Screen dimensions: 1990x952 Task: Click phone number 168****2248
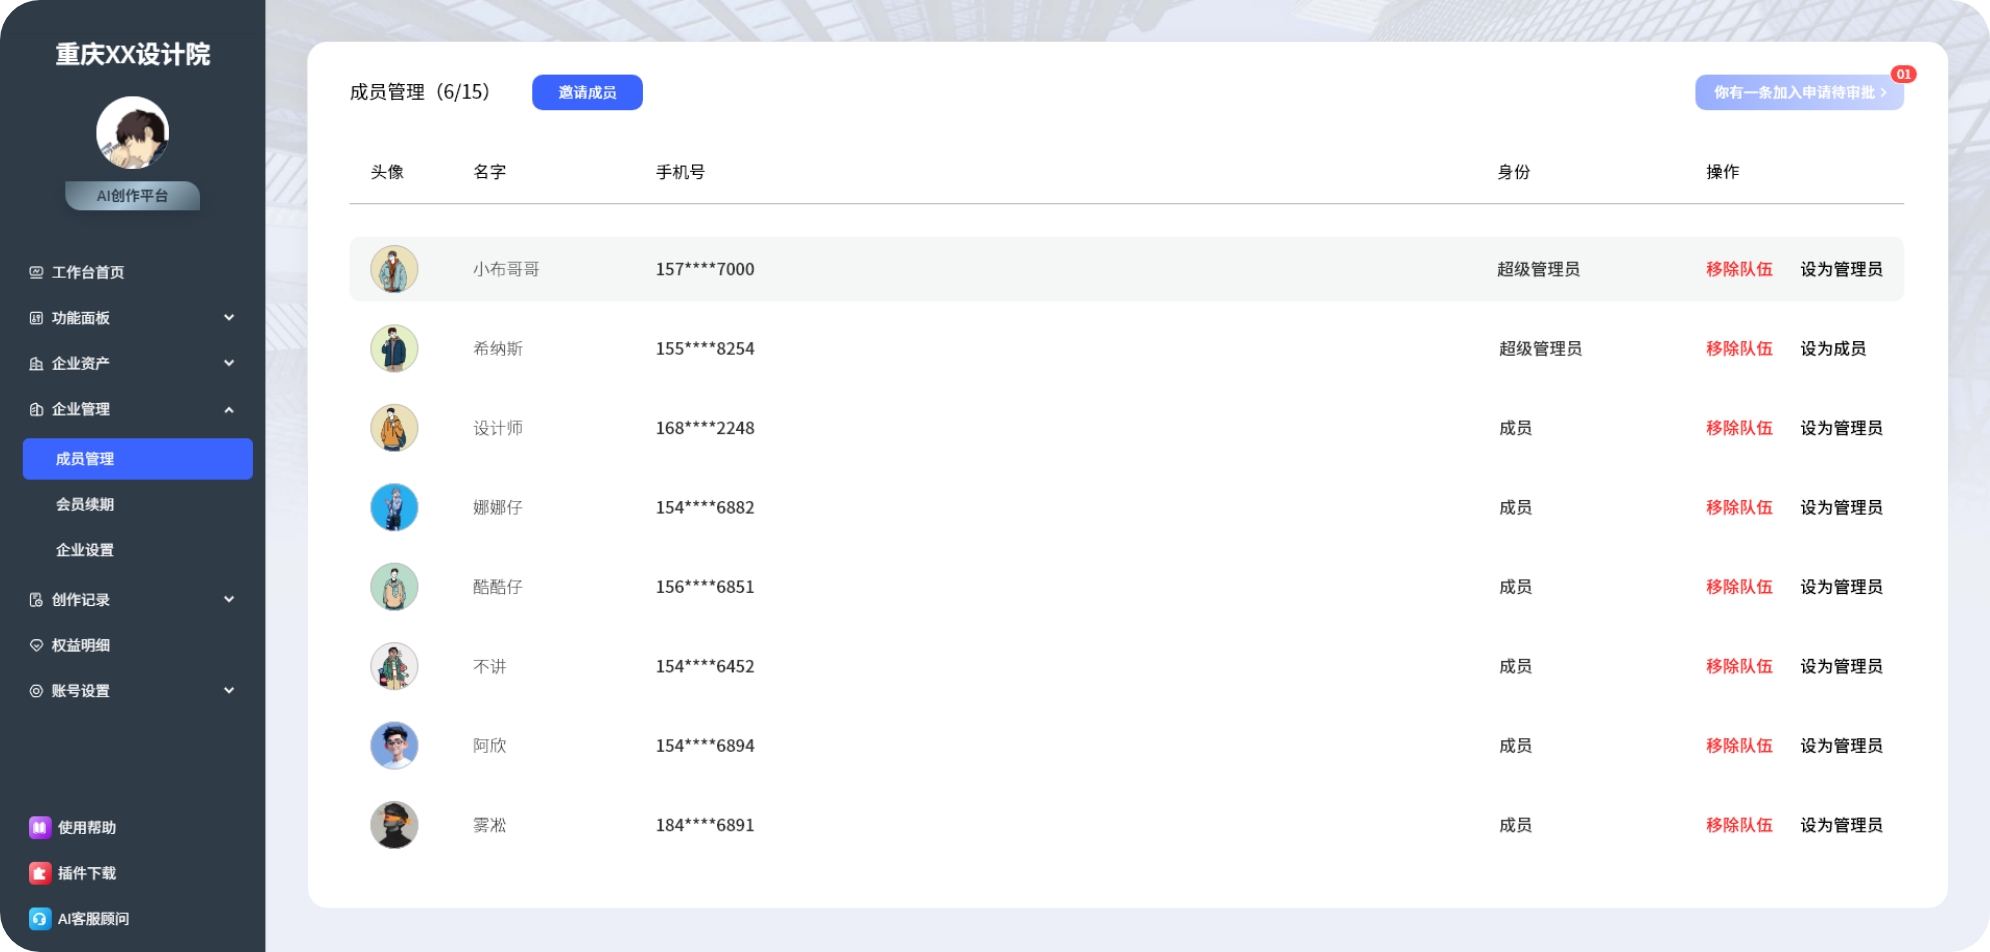tap(705, 428)
